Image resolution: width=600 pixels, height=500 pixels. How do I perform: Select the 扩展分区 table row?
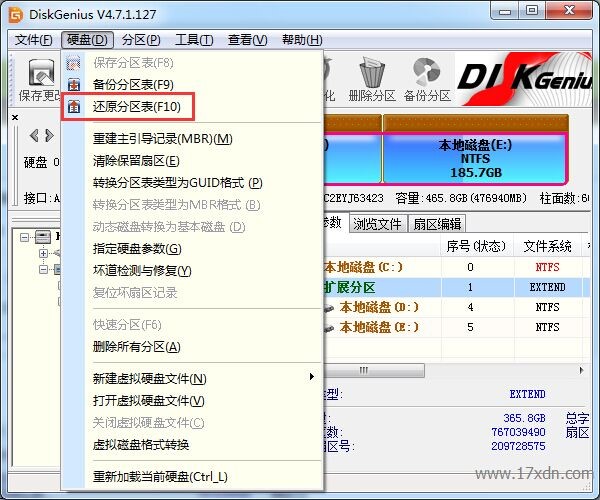point(455,287)
